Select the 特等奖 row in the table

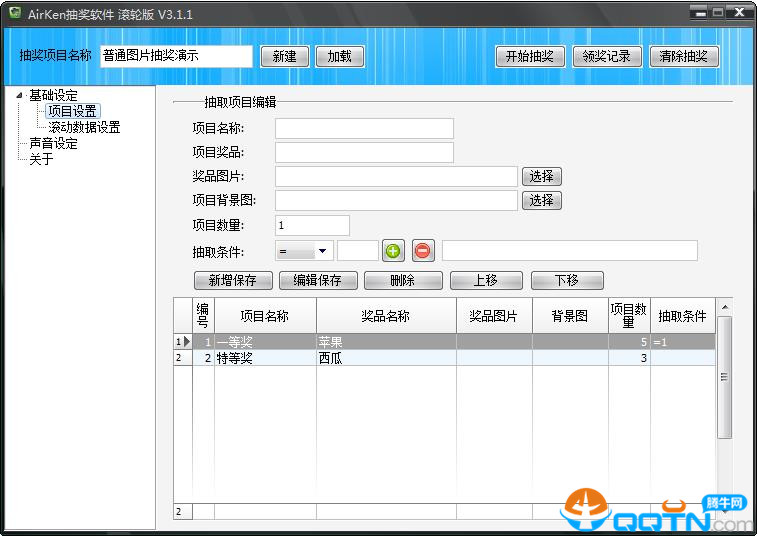265,358
